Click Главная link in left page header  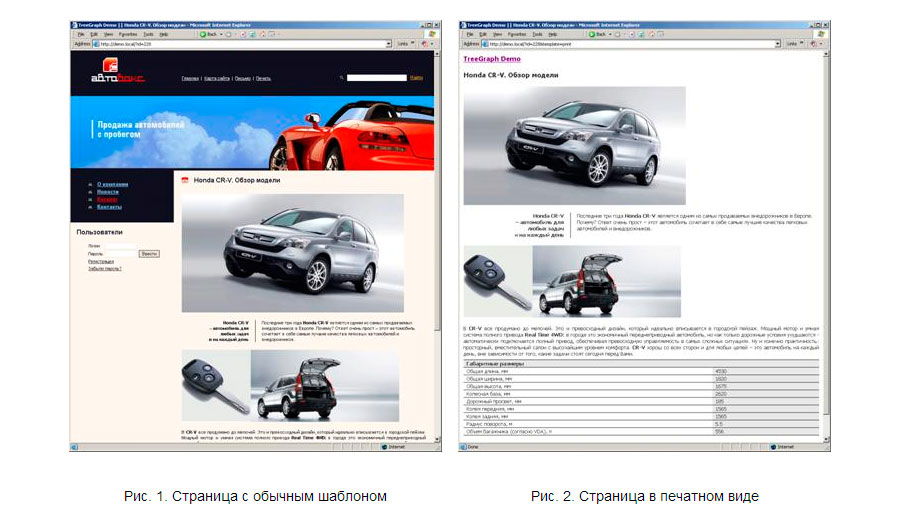click(x=190, y=79)
